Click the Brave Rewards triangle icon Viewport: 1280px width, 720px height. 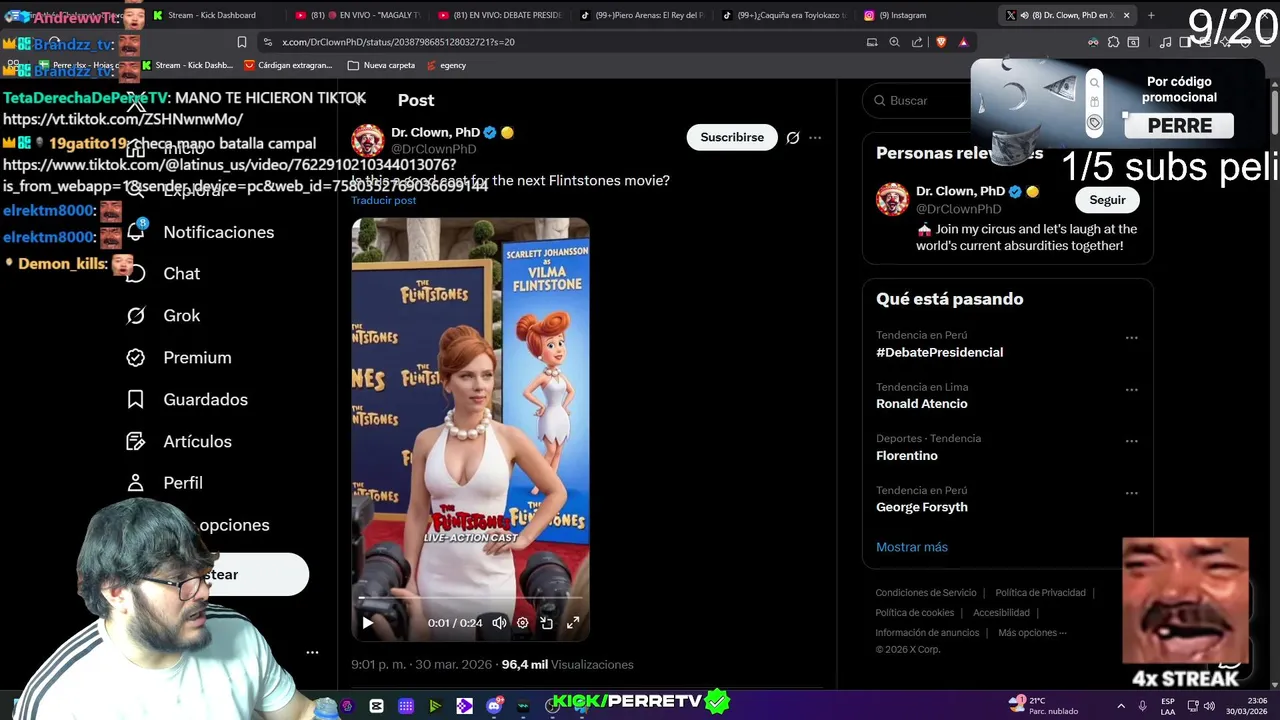tap(963, 42)
